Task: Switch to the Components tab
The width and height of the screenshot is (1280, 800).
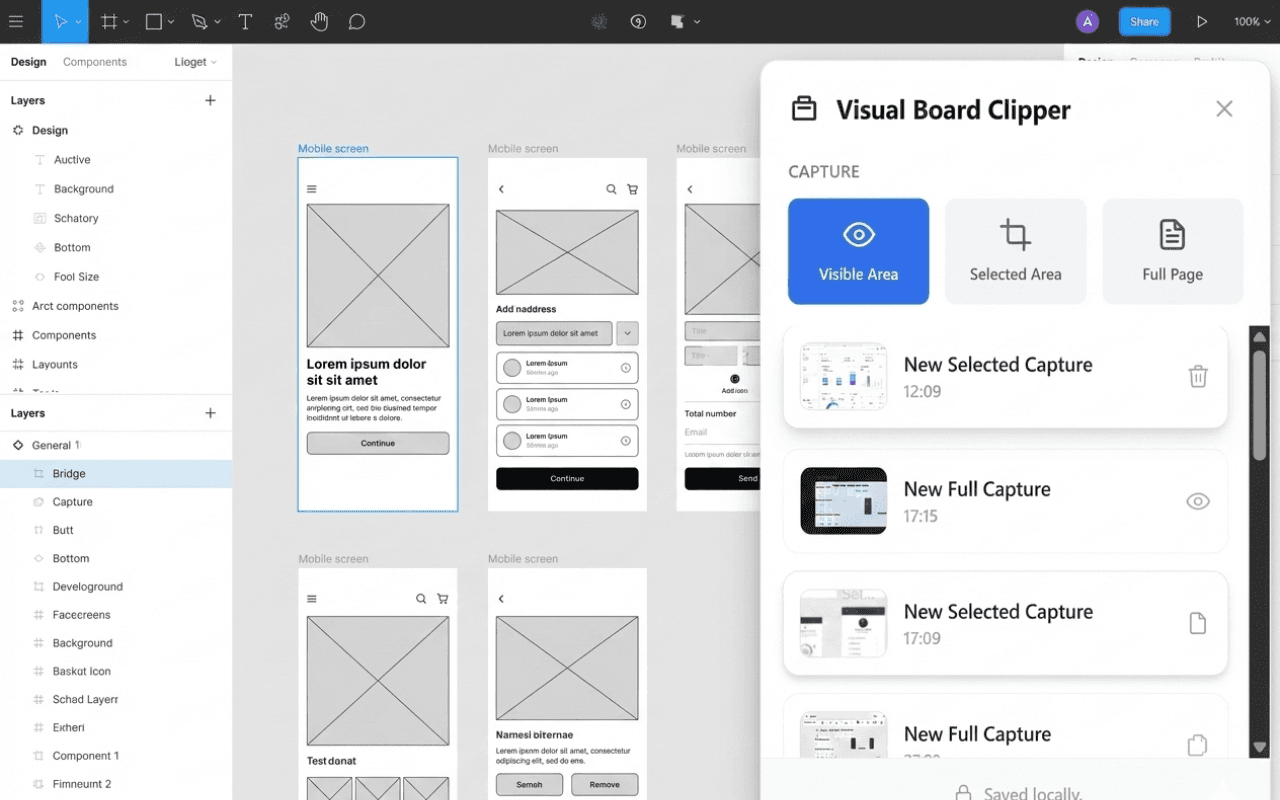Action: click(x=95, y=61)
